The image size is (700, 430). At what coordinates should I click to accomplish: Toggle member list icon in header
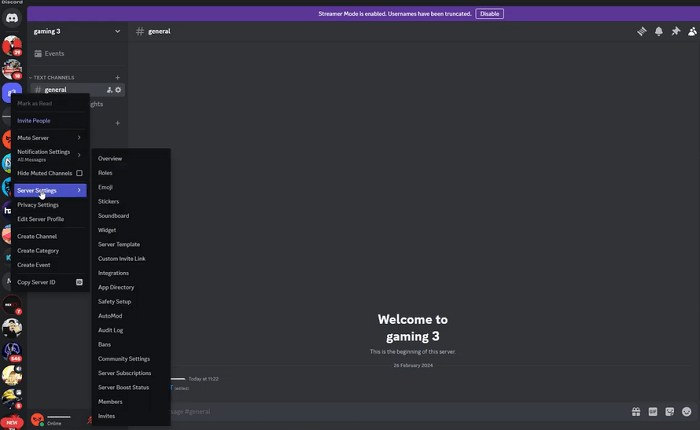coord(692,31)
